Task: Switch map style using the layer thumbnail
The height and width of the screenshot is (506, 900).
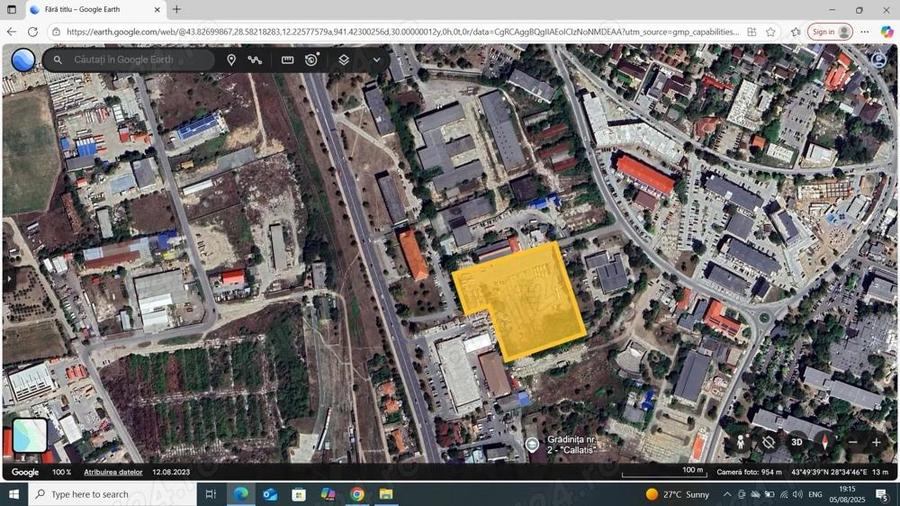Action: point(29,435)
